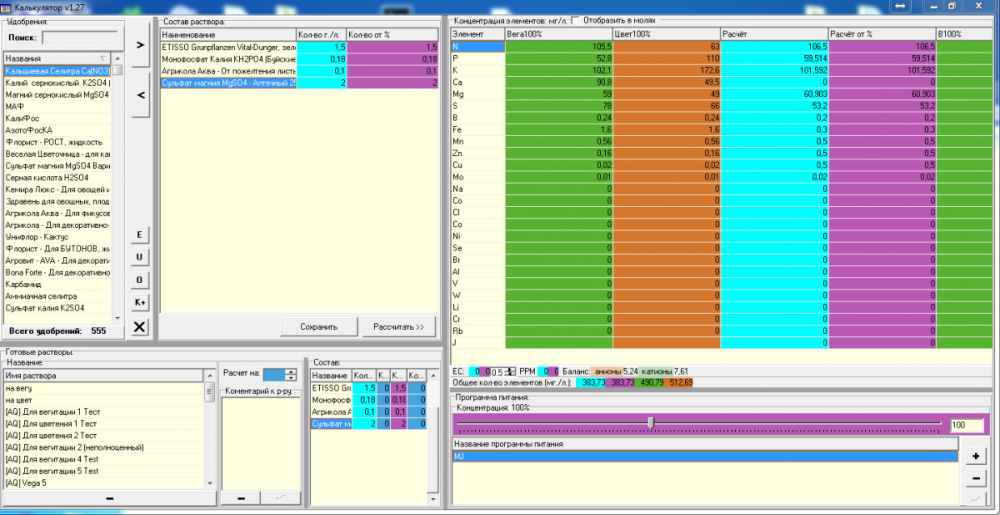Viewport: 1000px width, 515px height.
Task: Click the EC value stepper arrows
Action: [510, 371]
